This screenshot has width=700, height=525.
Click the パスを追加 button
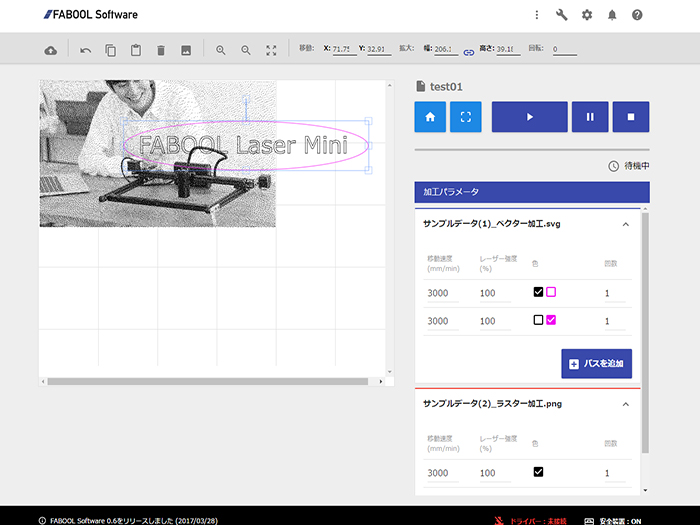pyautogui.click(x=596, y=363)
